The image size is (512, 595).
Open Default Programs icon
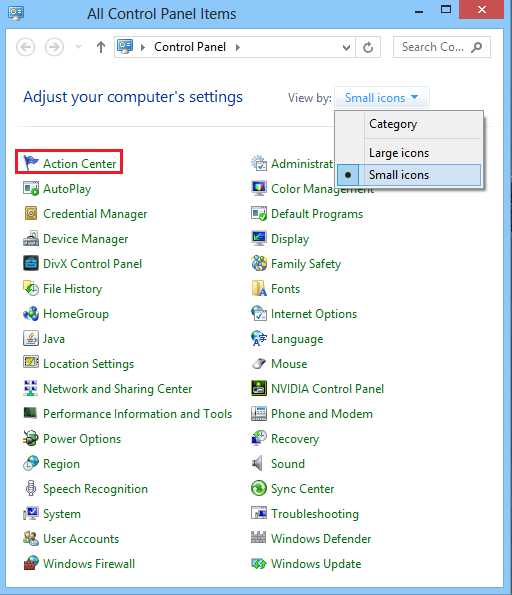[259, 213]
